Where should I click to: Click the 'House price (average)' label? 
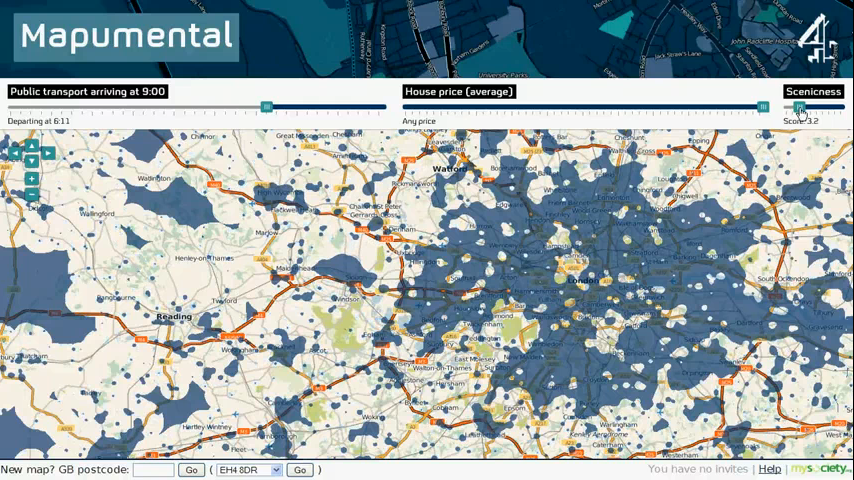pos(459,92)
